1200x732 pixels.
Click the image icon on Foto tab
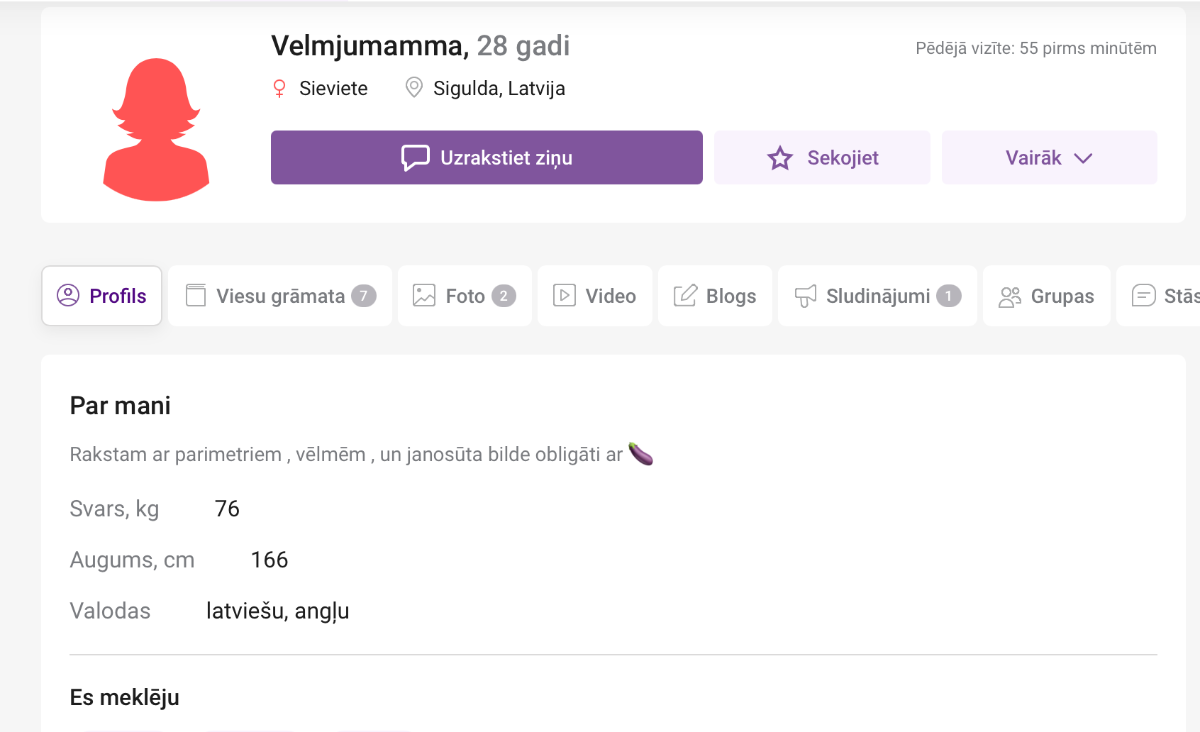[424, 296]
